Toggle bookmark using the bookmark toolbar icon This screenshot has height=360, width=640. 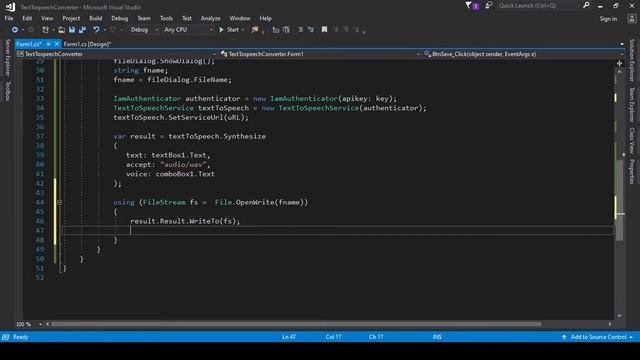[324, 29]
